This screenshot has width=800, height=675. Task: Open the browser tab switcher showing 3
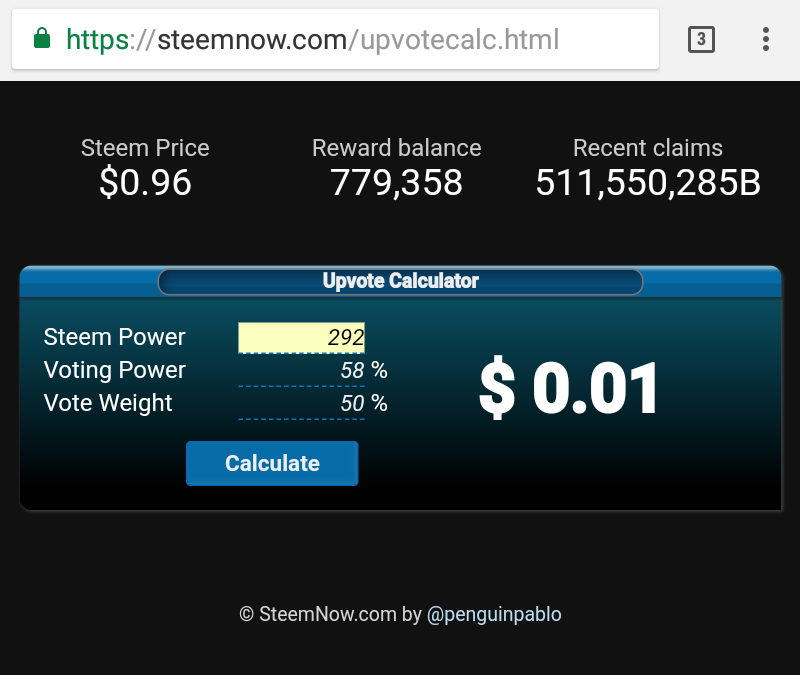(701, 39)
